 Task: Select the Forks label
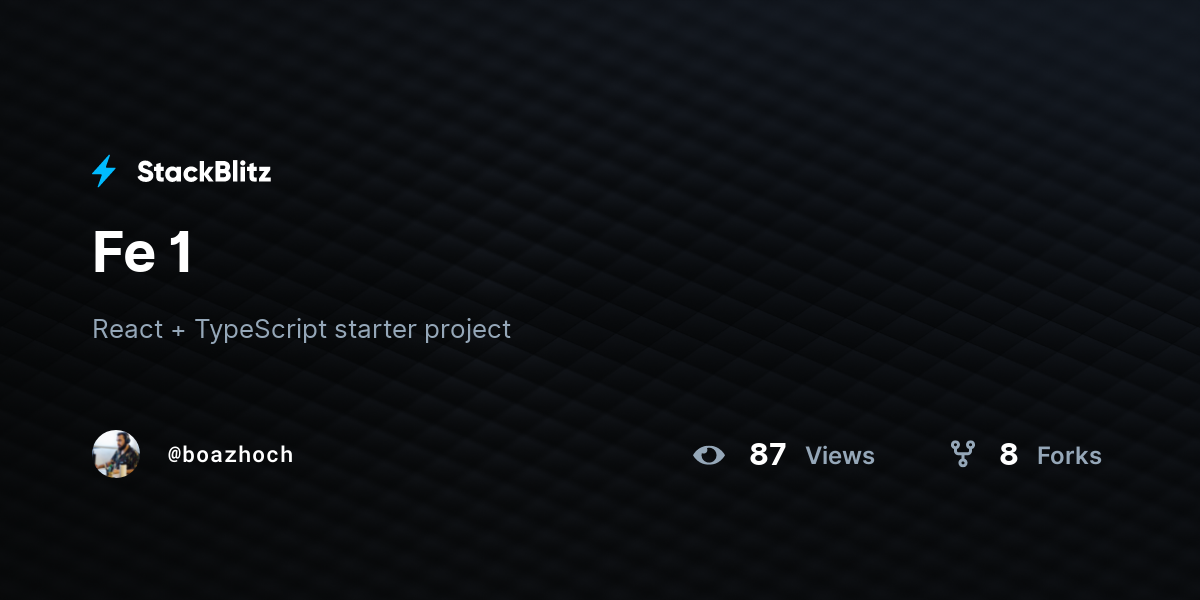[x=1069, y=456]
